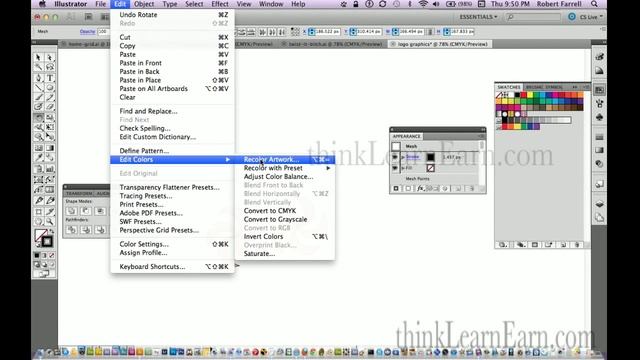Image resolution: width=640 pixels, height=360 pixels.
Task: Toggle Stroke visibility eye in Appearance
Action: 395,157
